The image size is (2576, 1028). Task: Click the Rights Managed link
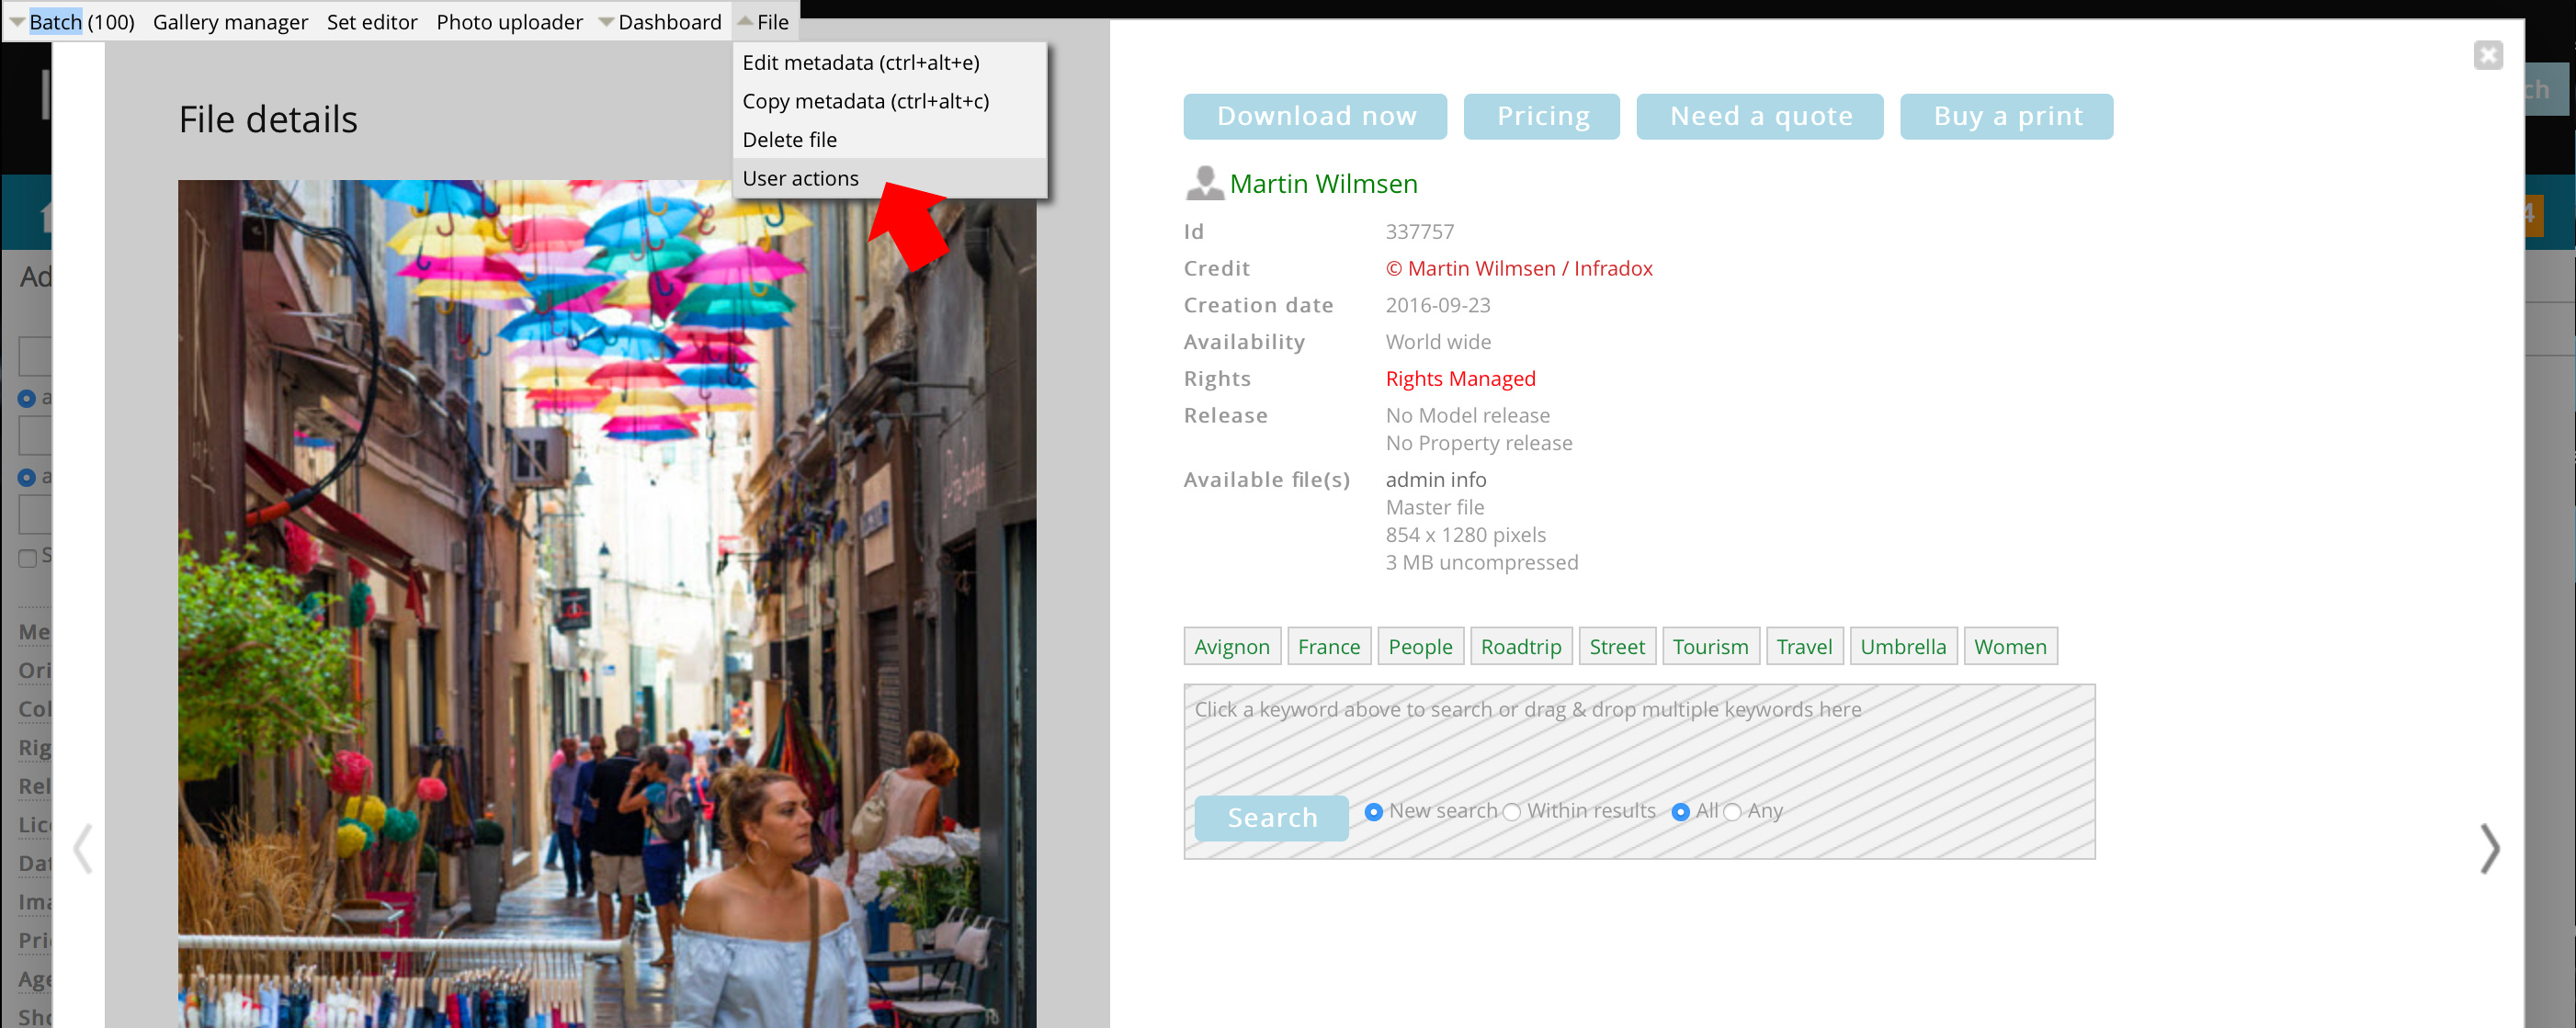(x=1460, y=378)
